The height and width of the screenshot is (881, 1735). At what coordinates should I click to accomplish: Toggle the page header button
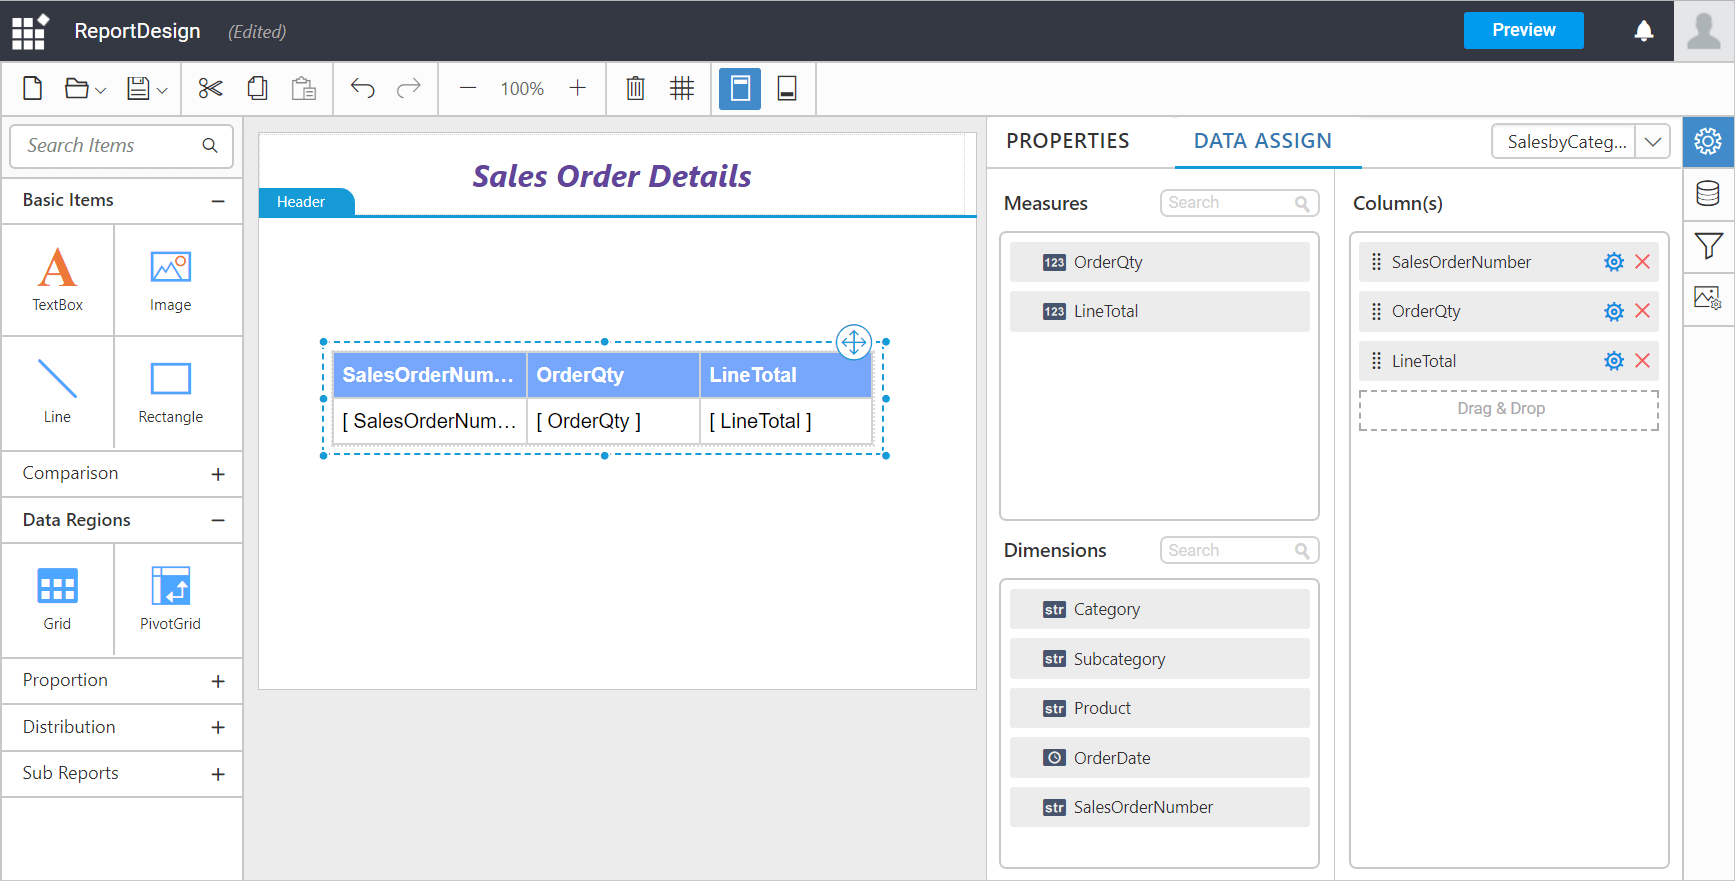[740, 89]
